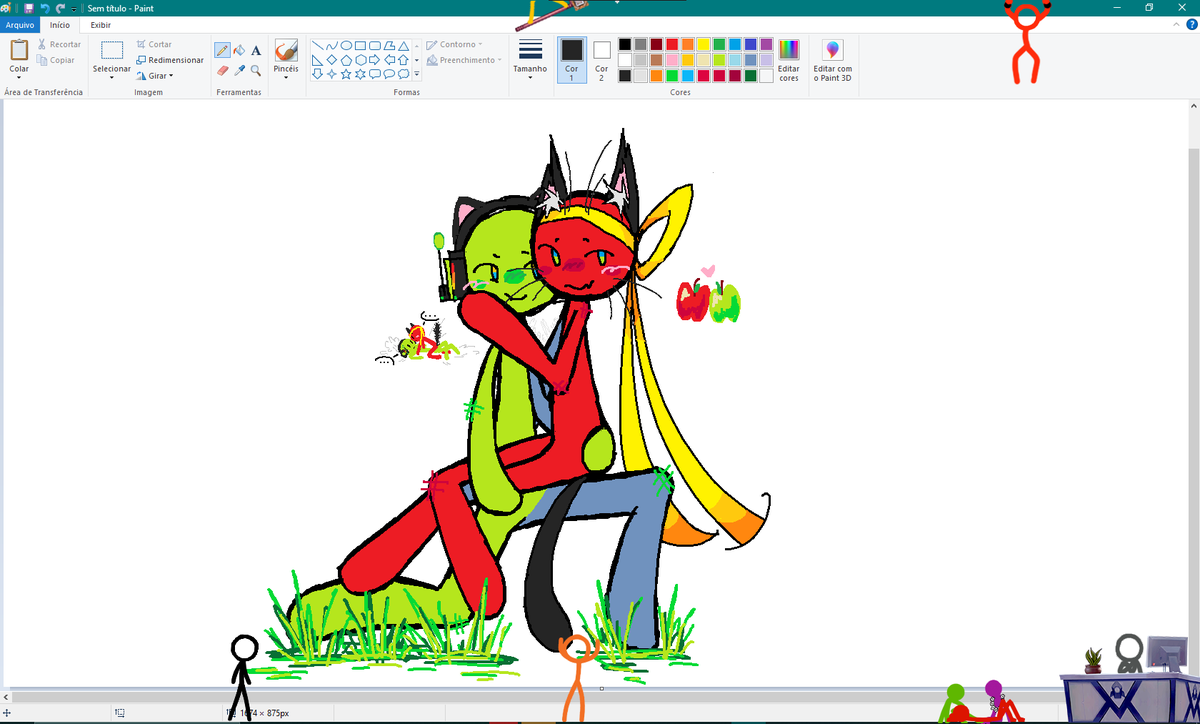Screen dimensions: 1200x724
Task: Switch to the Exibir tab
Action: 100,24
